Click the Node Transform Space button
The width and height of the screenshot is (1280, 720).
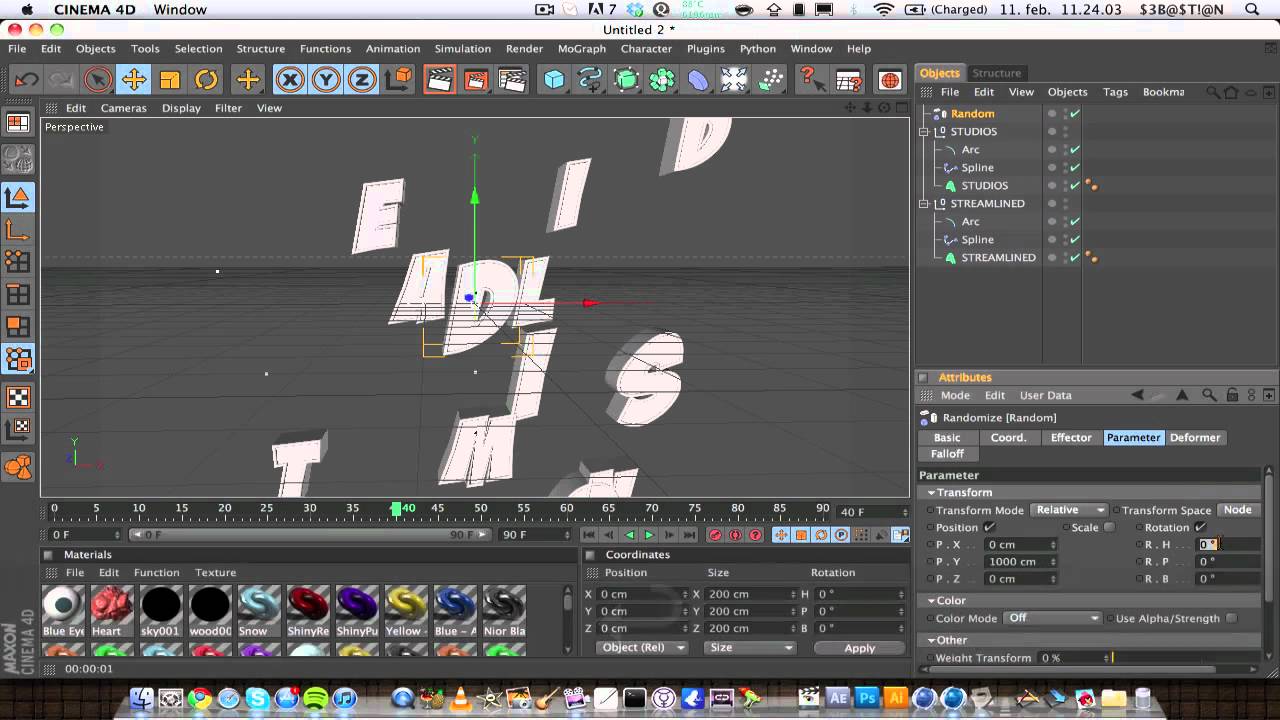1238,510
